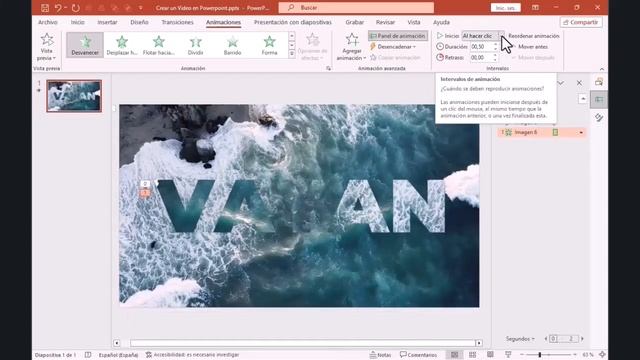
Task: Select slide 1 thumbnail
Action: point(74,96)
